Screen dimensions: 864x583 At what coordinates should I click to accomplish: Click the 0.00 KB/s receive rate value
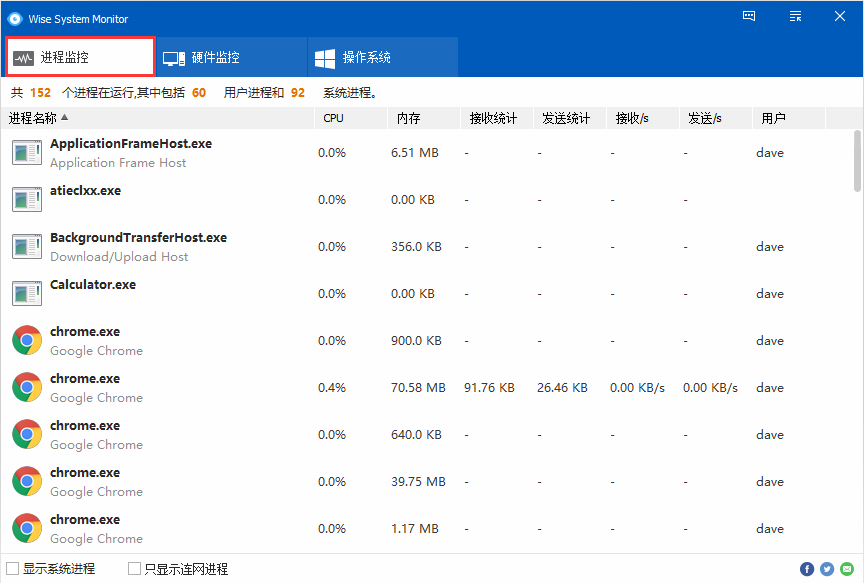pyautogui.click(x=638, y=388)
